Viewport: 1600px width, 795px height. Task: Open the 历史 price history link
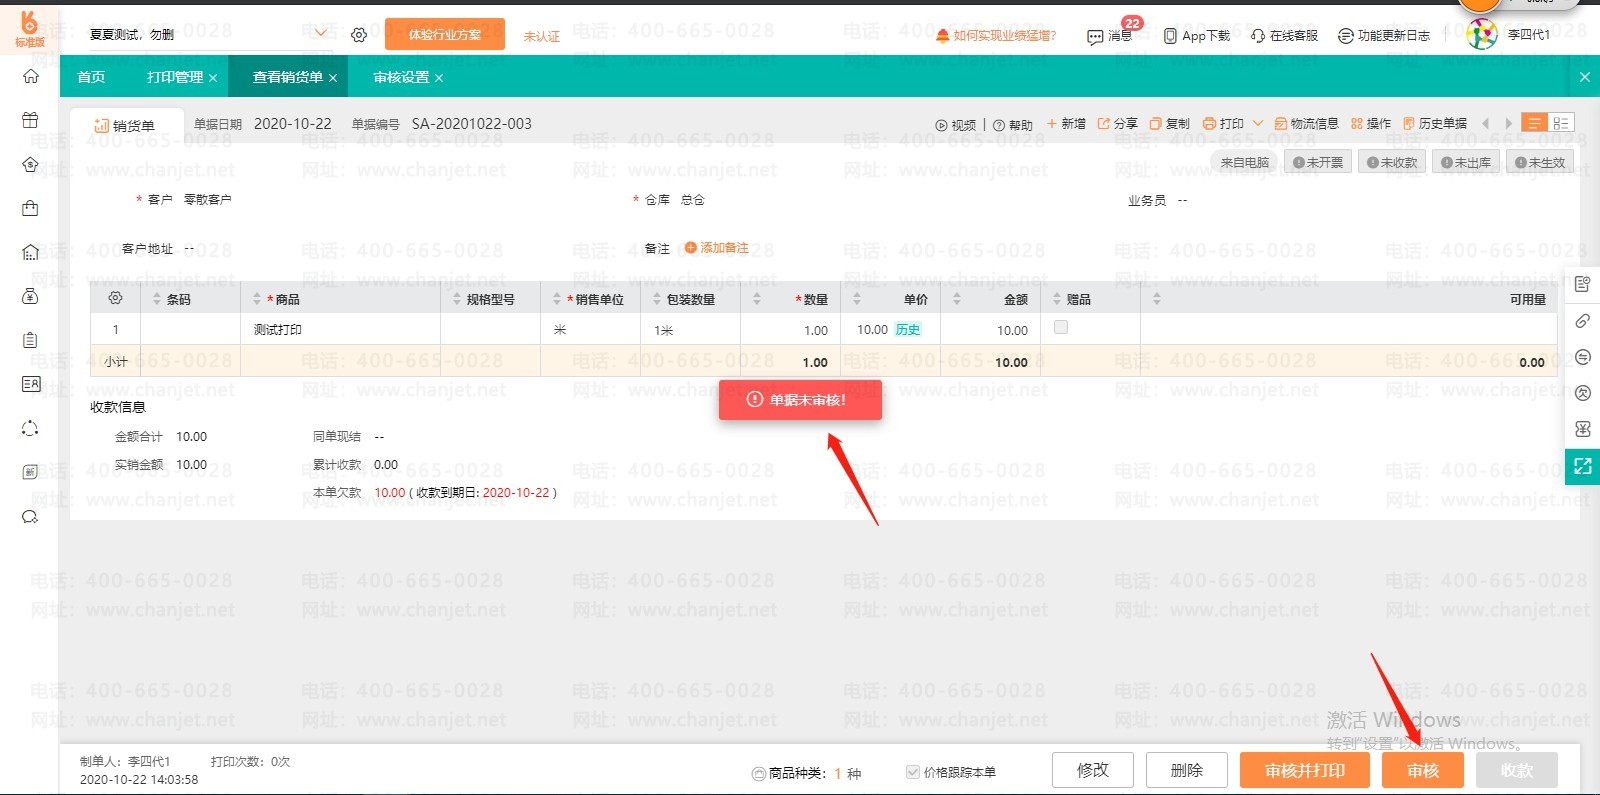pos(907,330)
